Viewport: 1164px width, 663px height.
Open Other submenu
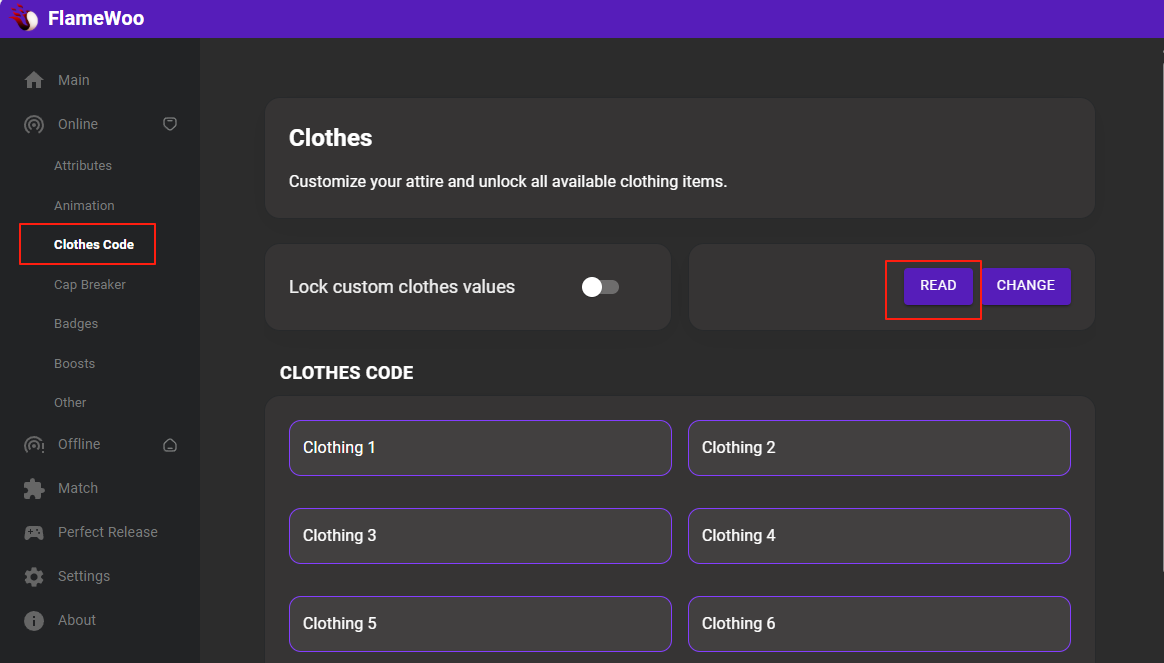point(70,402)
